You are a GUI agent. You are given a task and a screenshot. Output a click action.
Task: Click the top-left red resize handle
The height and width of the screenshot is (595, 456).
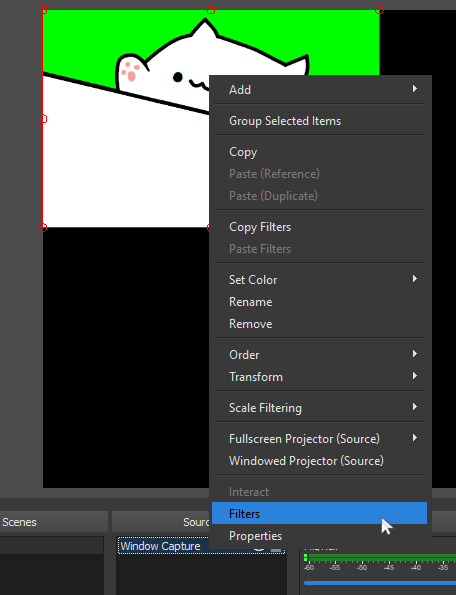click(43, 10)
